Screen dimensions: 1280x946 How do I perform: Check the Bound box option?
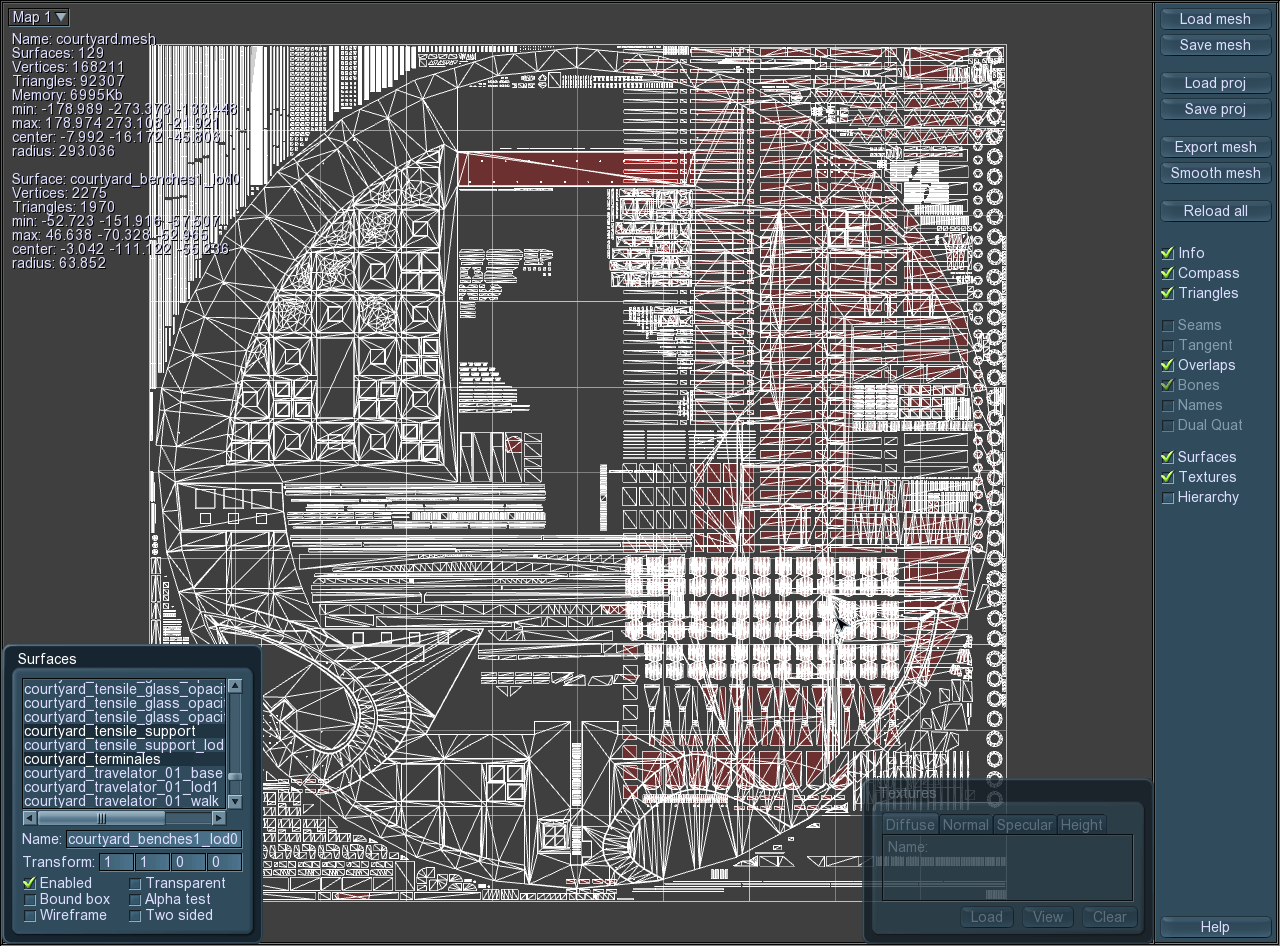[x=30, y=899]
